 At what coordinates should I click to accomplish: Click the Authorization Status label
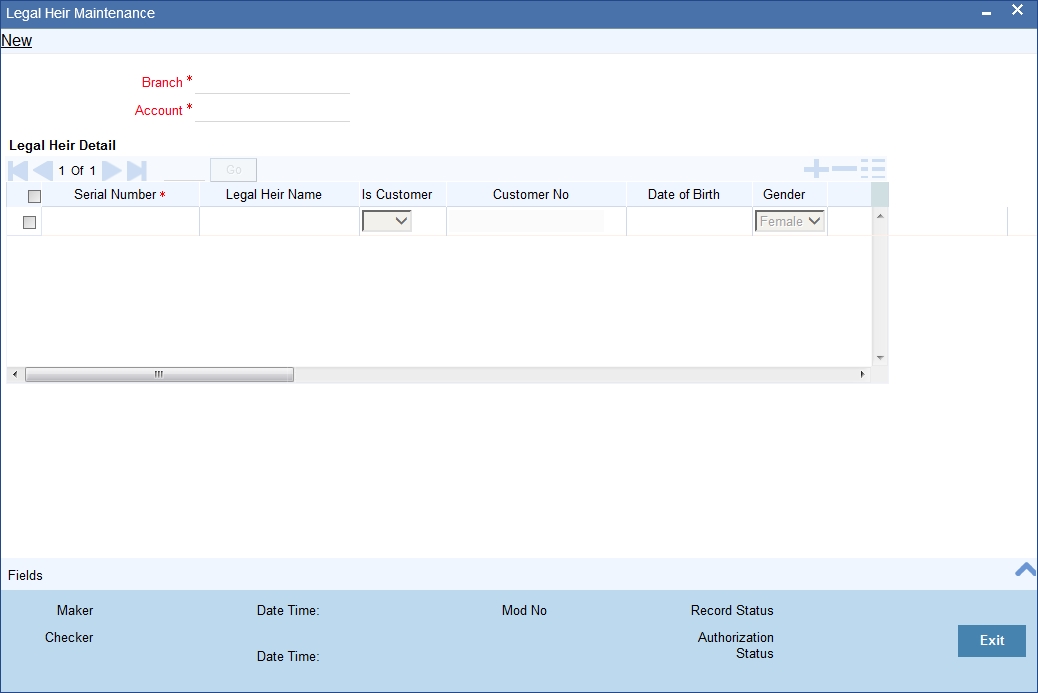point(735,645)
